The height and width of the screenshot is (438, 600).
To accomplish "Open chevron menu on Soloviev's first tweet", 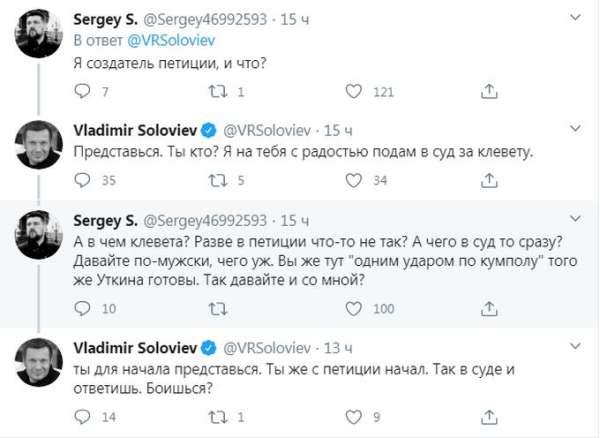I will (x=578, y=129).
